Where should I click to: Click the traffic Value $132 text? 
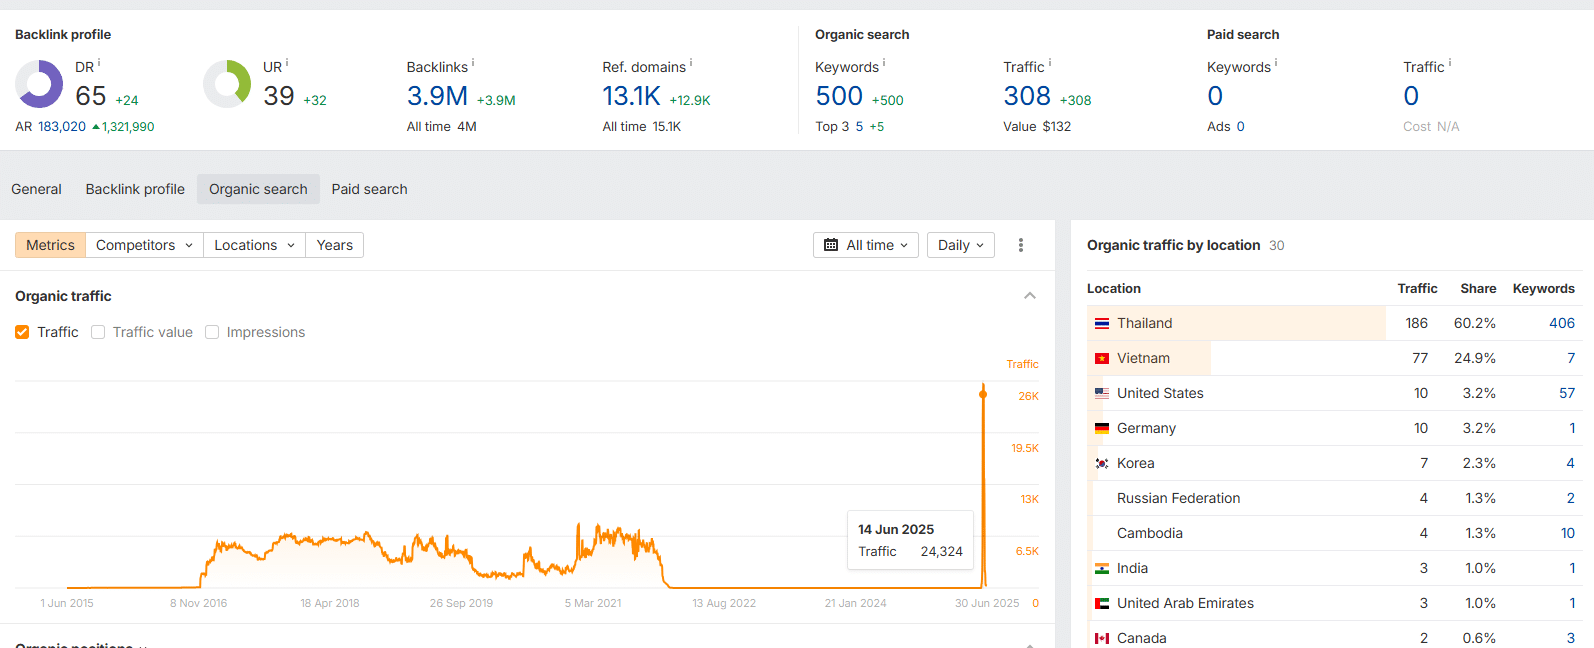pos(1037,127)
